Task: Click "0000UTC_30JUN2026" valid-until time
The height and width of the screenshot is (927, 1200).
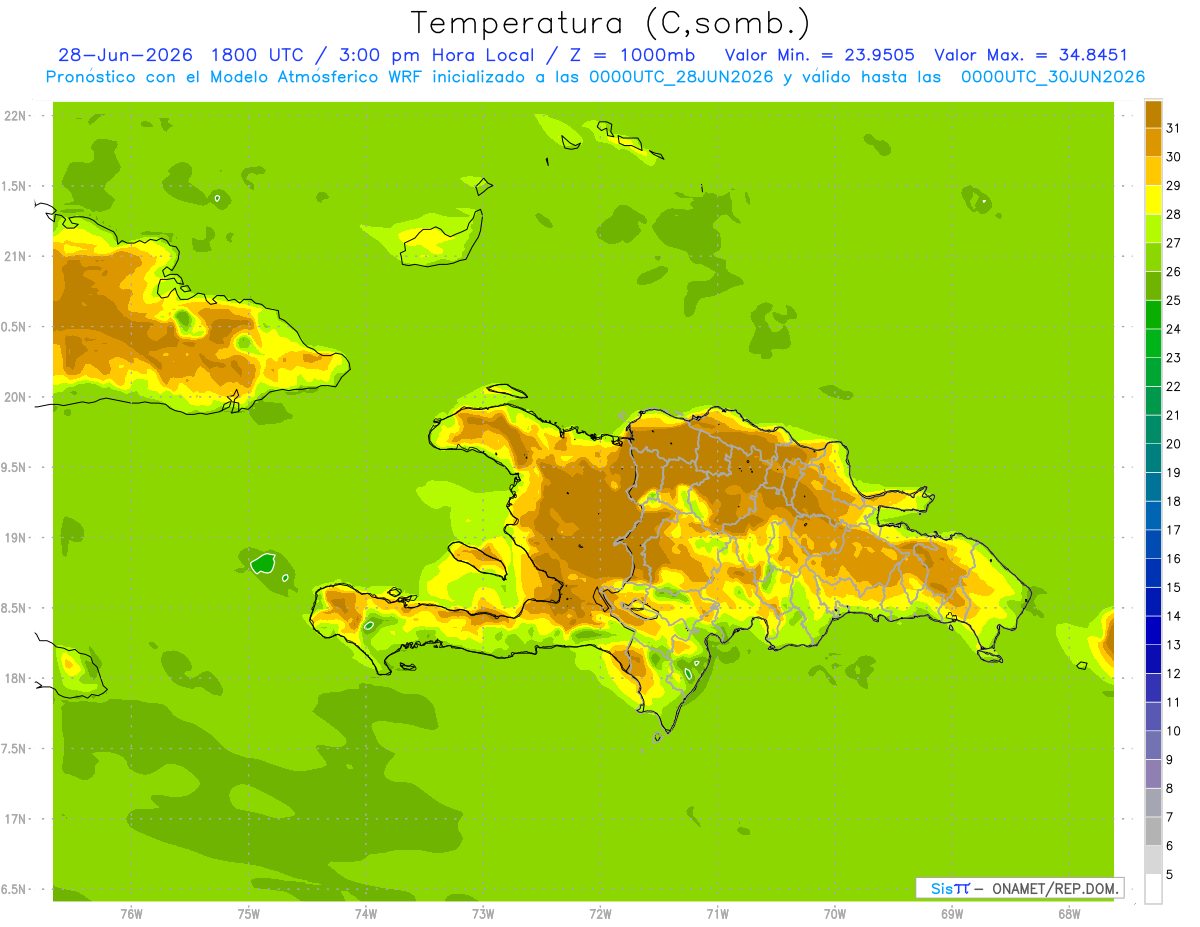Action: pyautogui.click(x=1053, y=77)
